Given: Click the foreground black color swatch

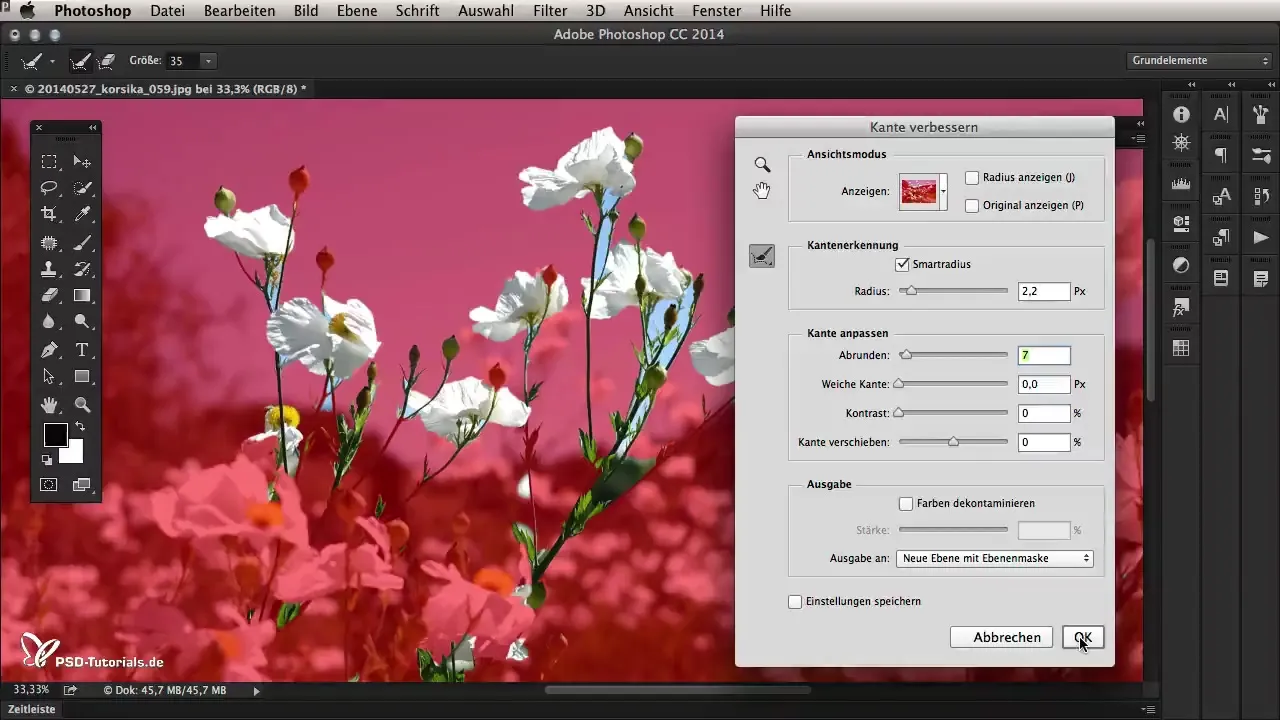Looking at the screenshot, I should pyautogui.click(x=55, y=434).
